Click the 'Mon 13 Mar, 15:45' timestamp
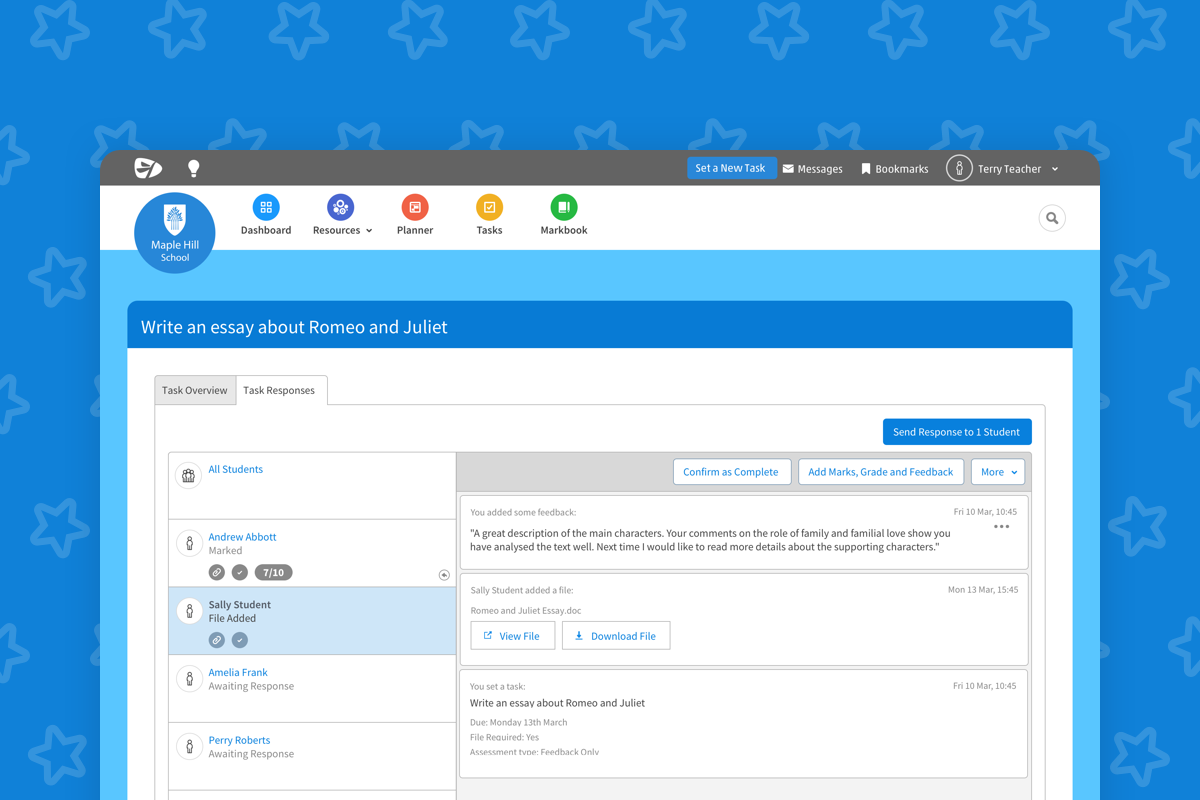The width and height of the screenshot is (1200, 800). (983, 590)
